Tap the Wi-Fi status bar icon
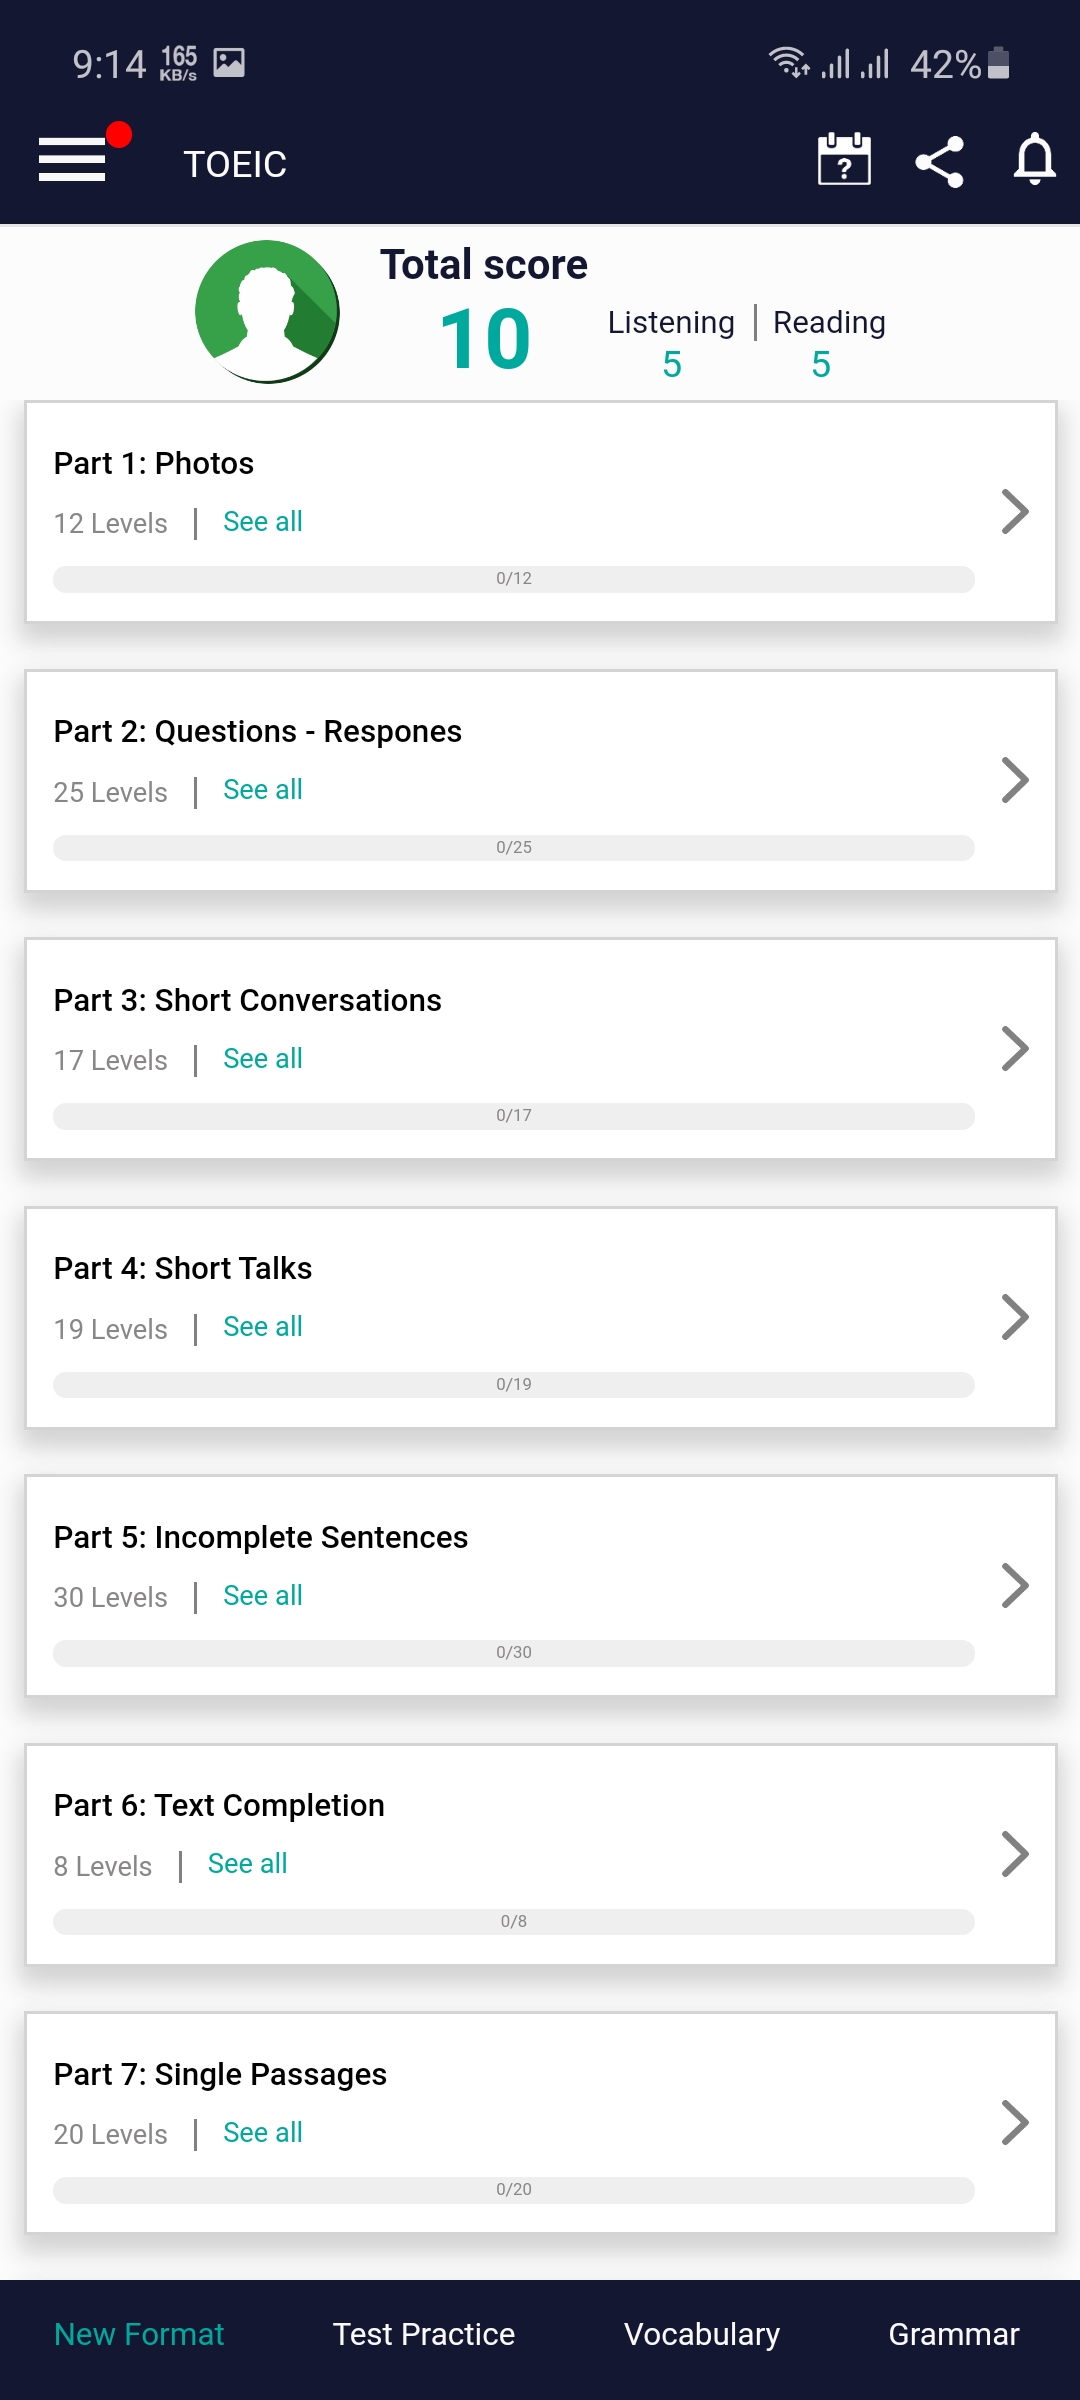The height and width of the screenshot is (2400, 1080). pos(789,63)
